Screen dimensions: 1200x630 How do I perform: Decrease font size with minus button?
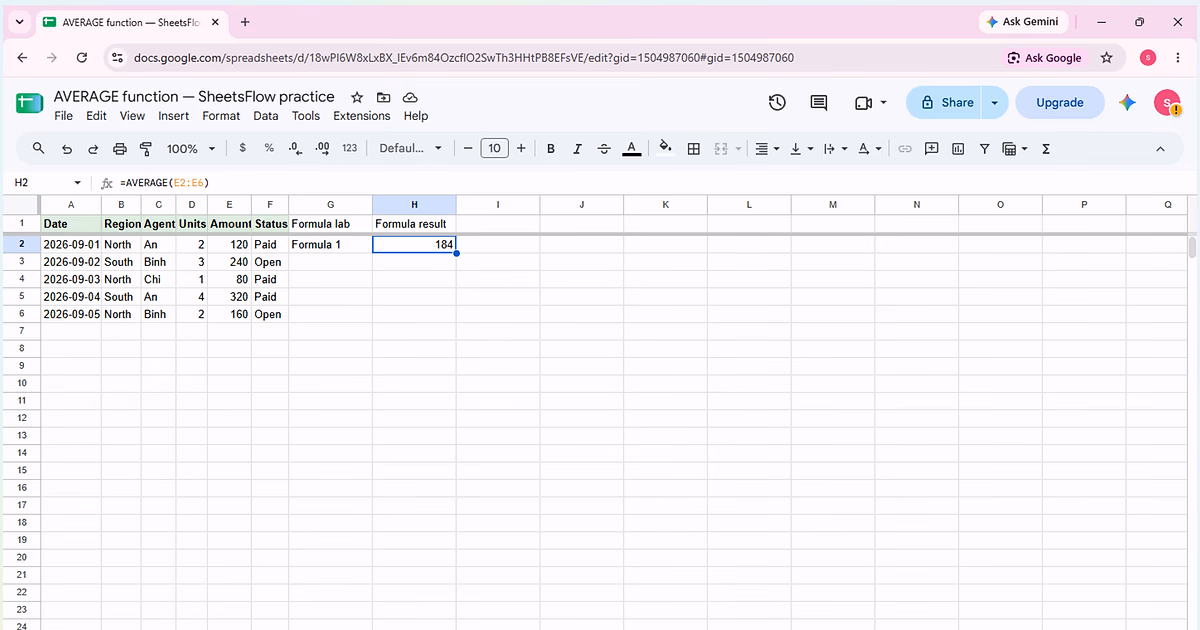click(x=468, y=148)
